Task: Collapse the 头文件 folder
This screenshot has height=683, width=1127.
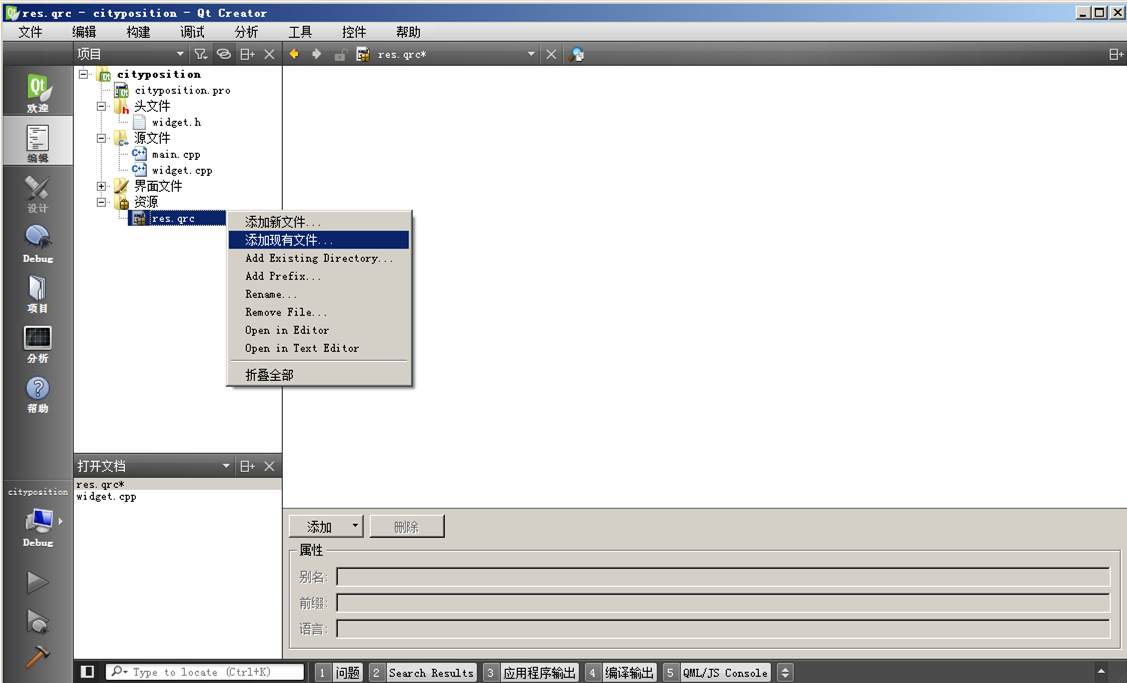Action: 101,106
